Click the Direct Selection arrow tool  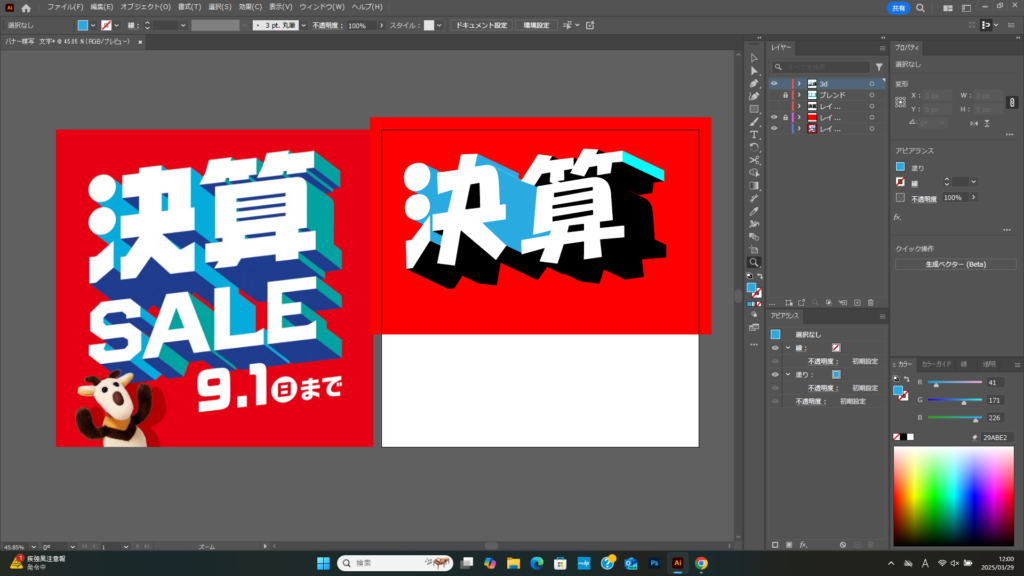755,71
